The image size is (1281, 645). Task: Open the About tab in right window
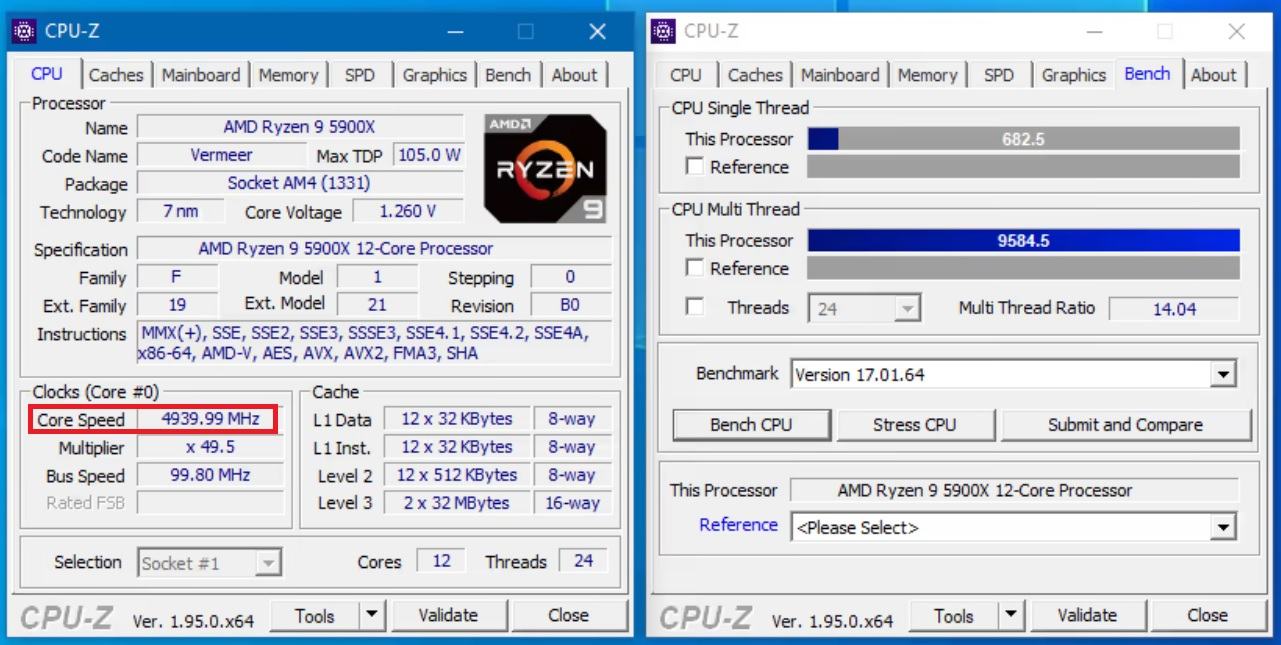coord(1214,75)
